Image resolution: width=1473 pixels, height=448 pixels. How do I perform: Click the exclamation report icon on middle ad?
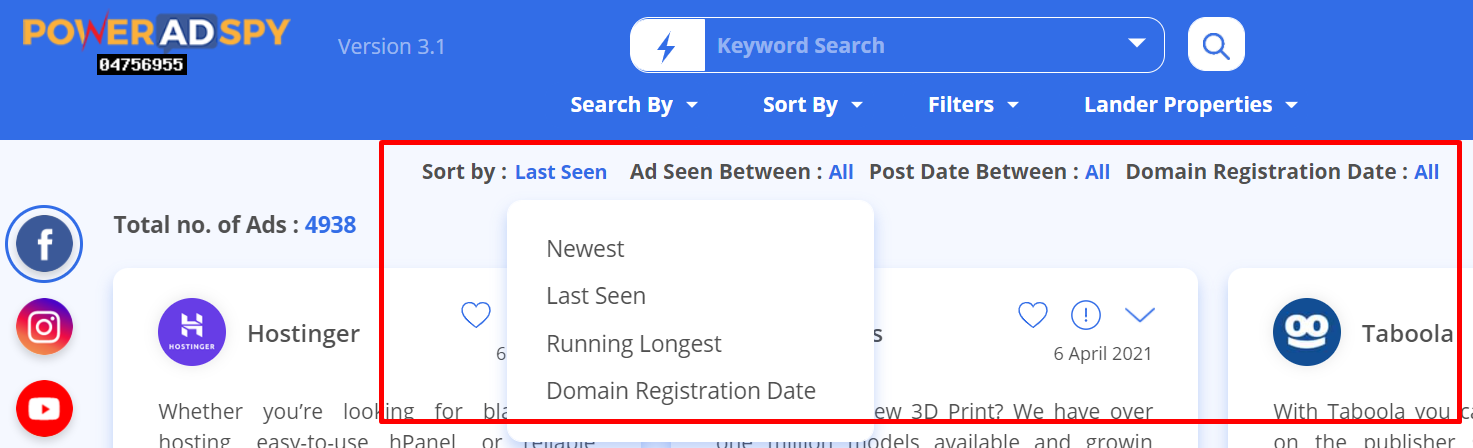pyautogui.click(x=1086, y=315)
